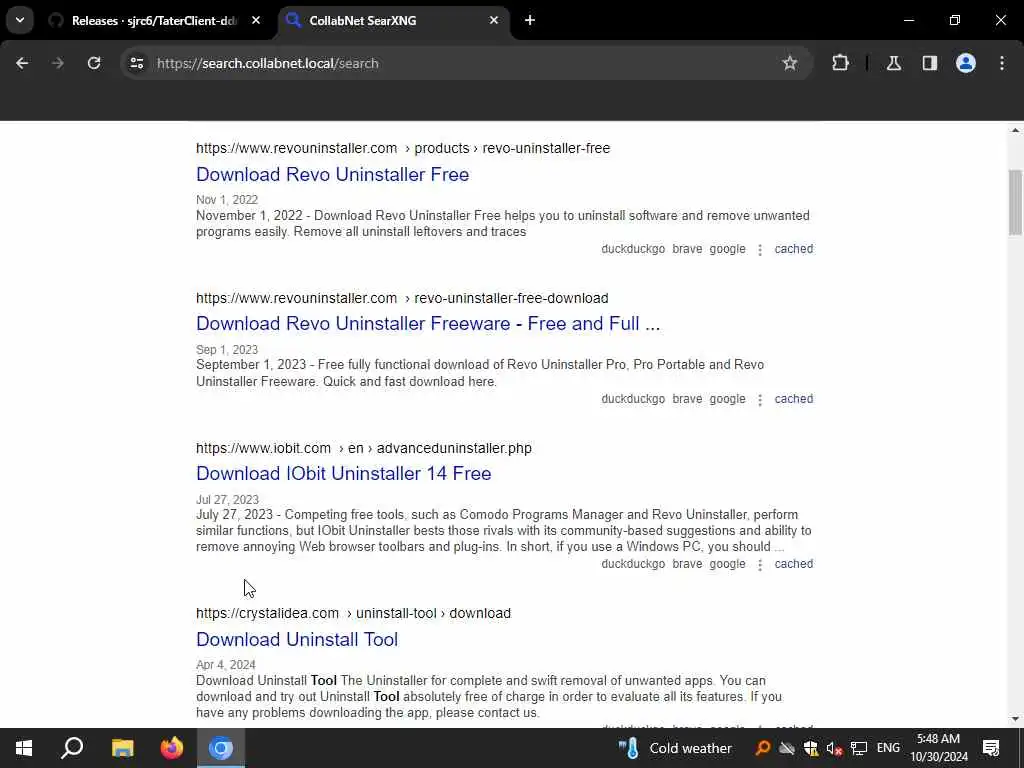Open the Extensions puzzle icon
Screen dimensions: 1024x768
tap(840, 63)
